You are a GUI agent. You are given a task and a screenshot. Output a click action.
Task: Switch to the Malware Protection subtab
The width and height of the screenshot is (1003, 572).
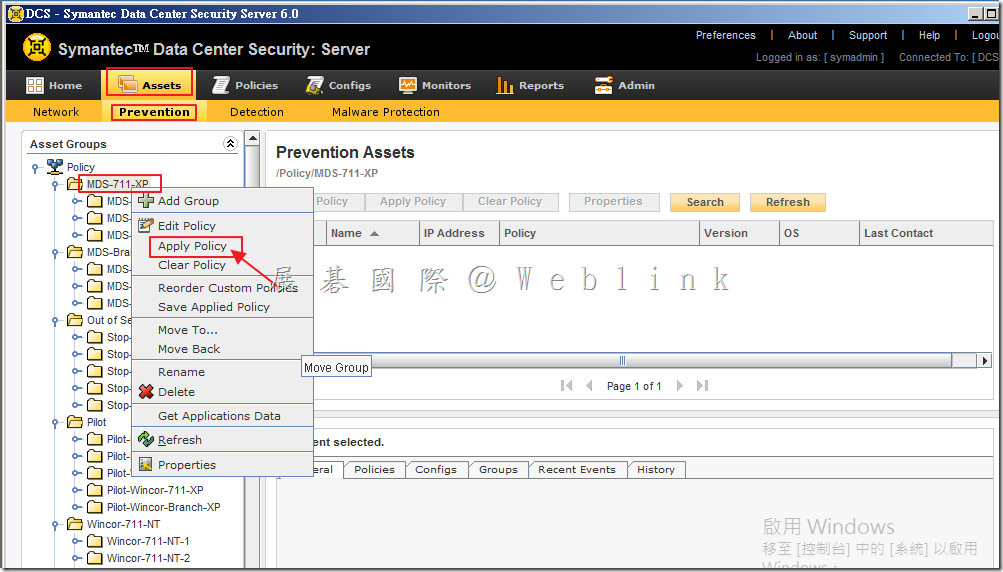coord(386,112)
